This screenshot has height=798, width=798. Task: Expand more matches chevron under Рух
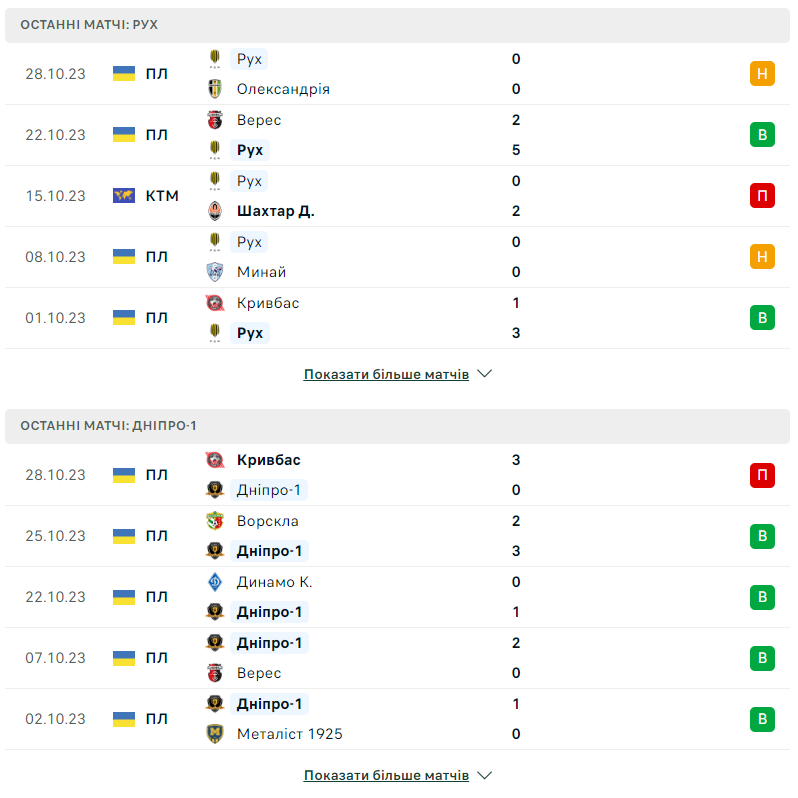(x=485, y=374)
